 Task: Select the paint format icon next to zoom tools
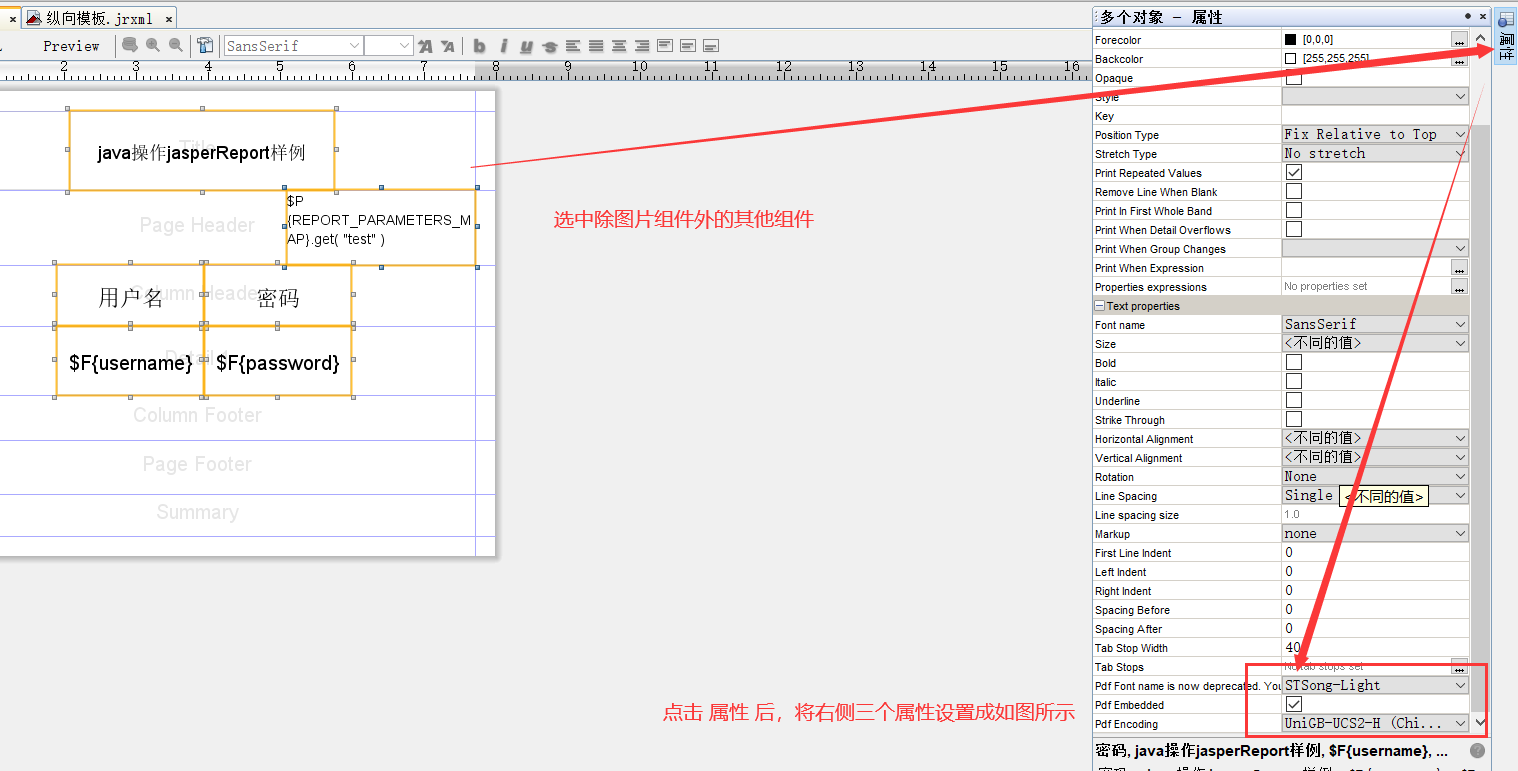point(204,45)
